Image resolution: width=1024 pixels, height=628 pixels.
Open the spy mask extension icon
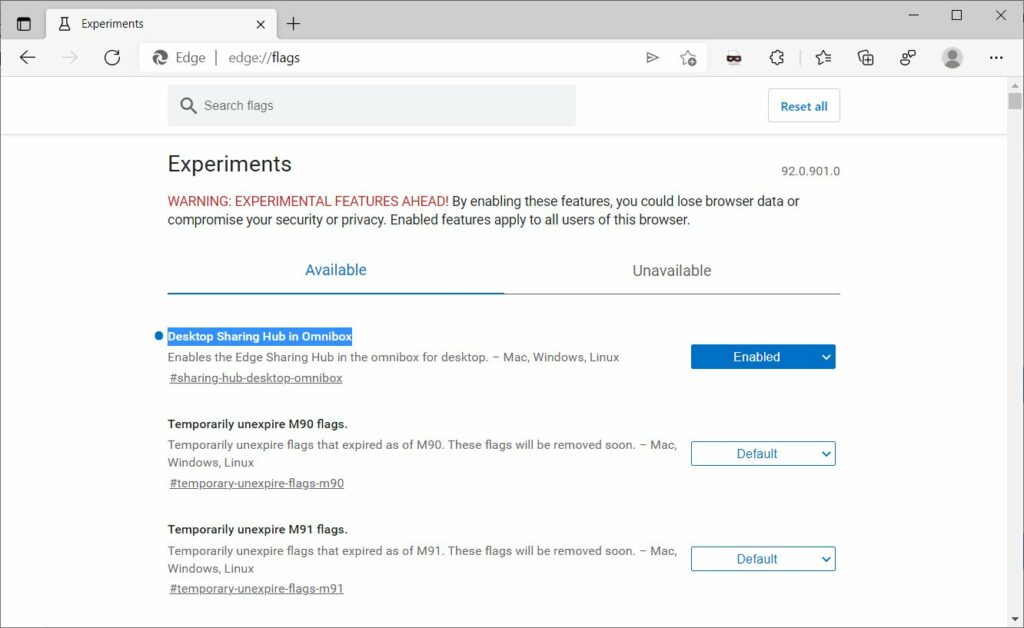pos(734,58)
